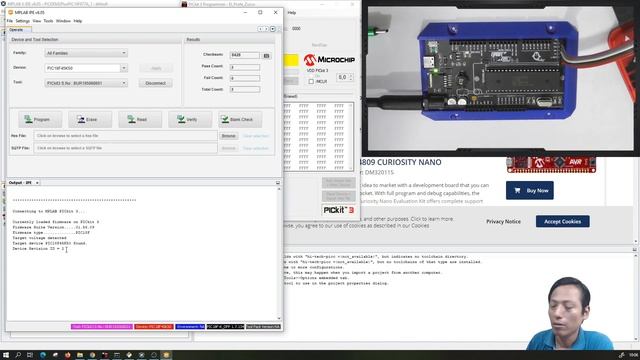
Task: Open the Settings menu
Action: point(22,21)
